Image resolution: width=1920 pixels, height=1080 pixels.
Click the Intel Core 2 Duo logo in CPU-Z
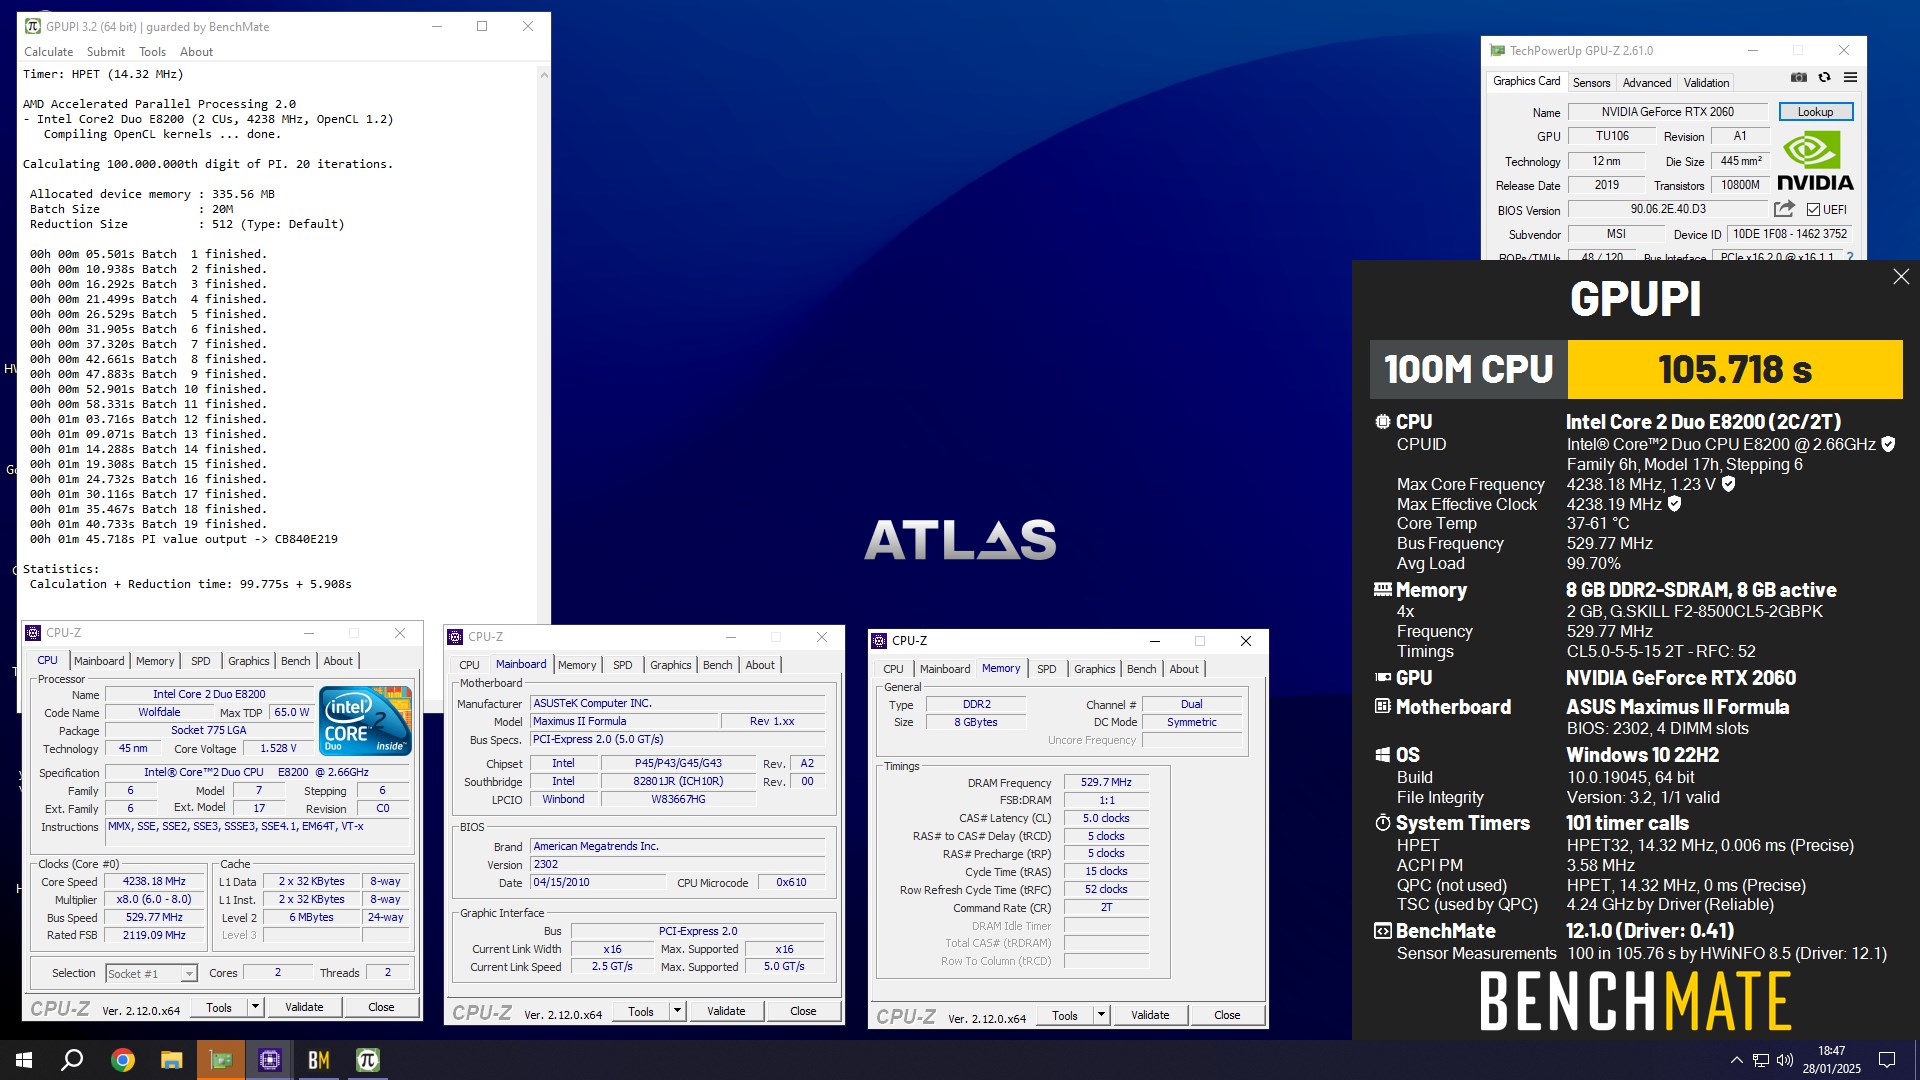[x=365, y=720]
